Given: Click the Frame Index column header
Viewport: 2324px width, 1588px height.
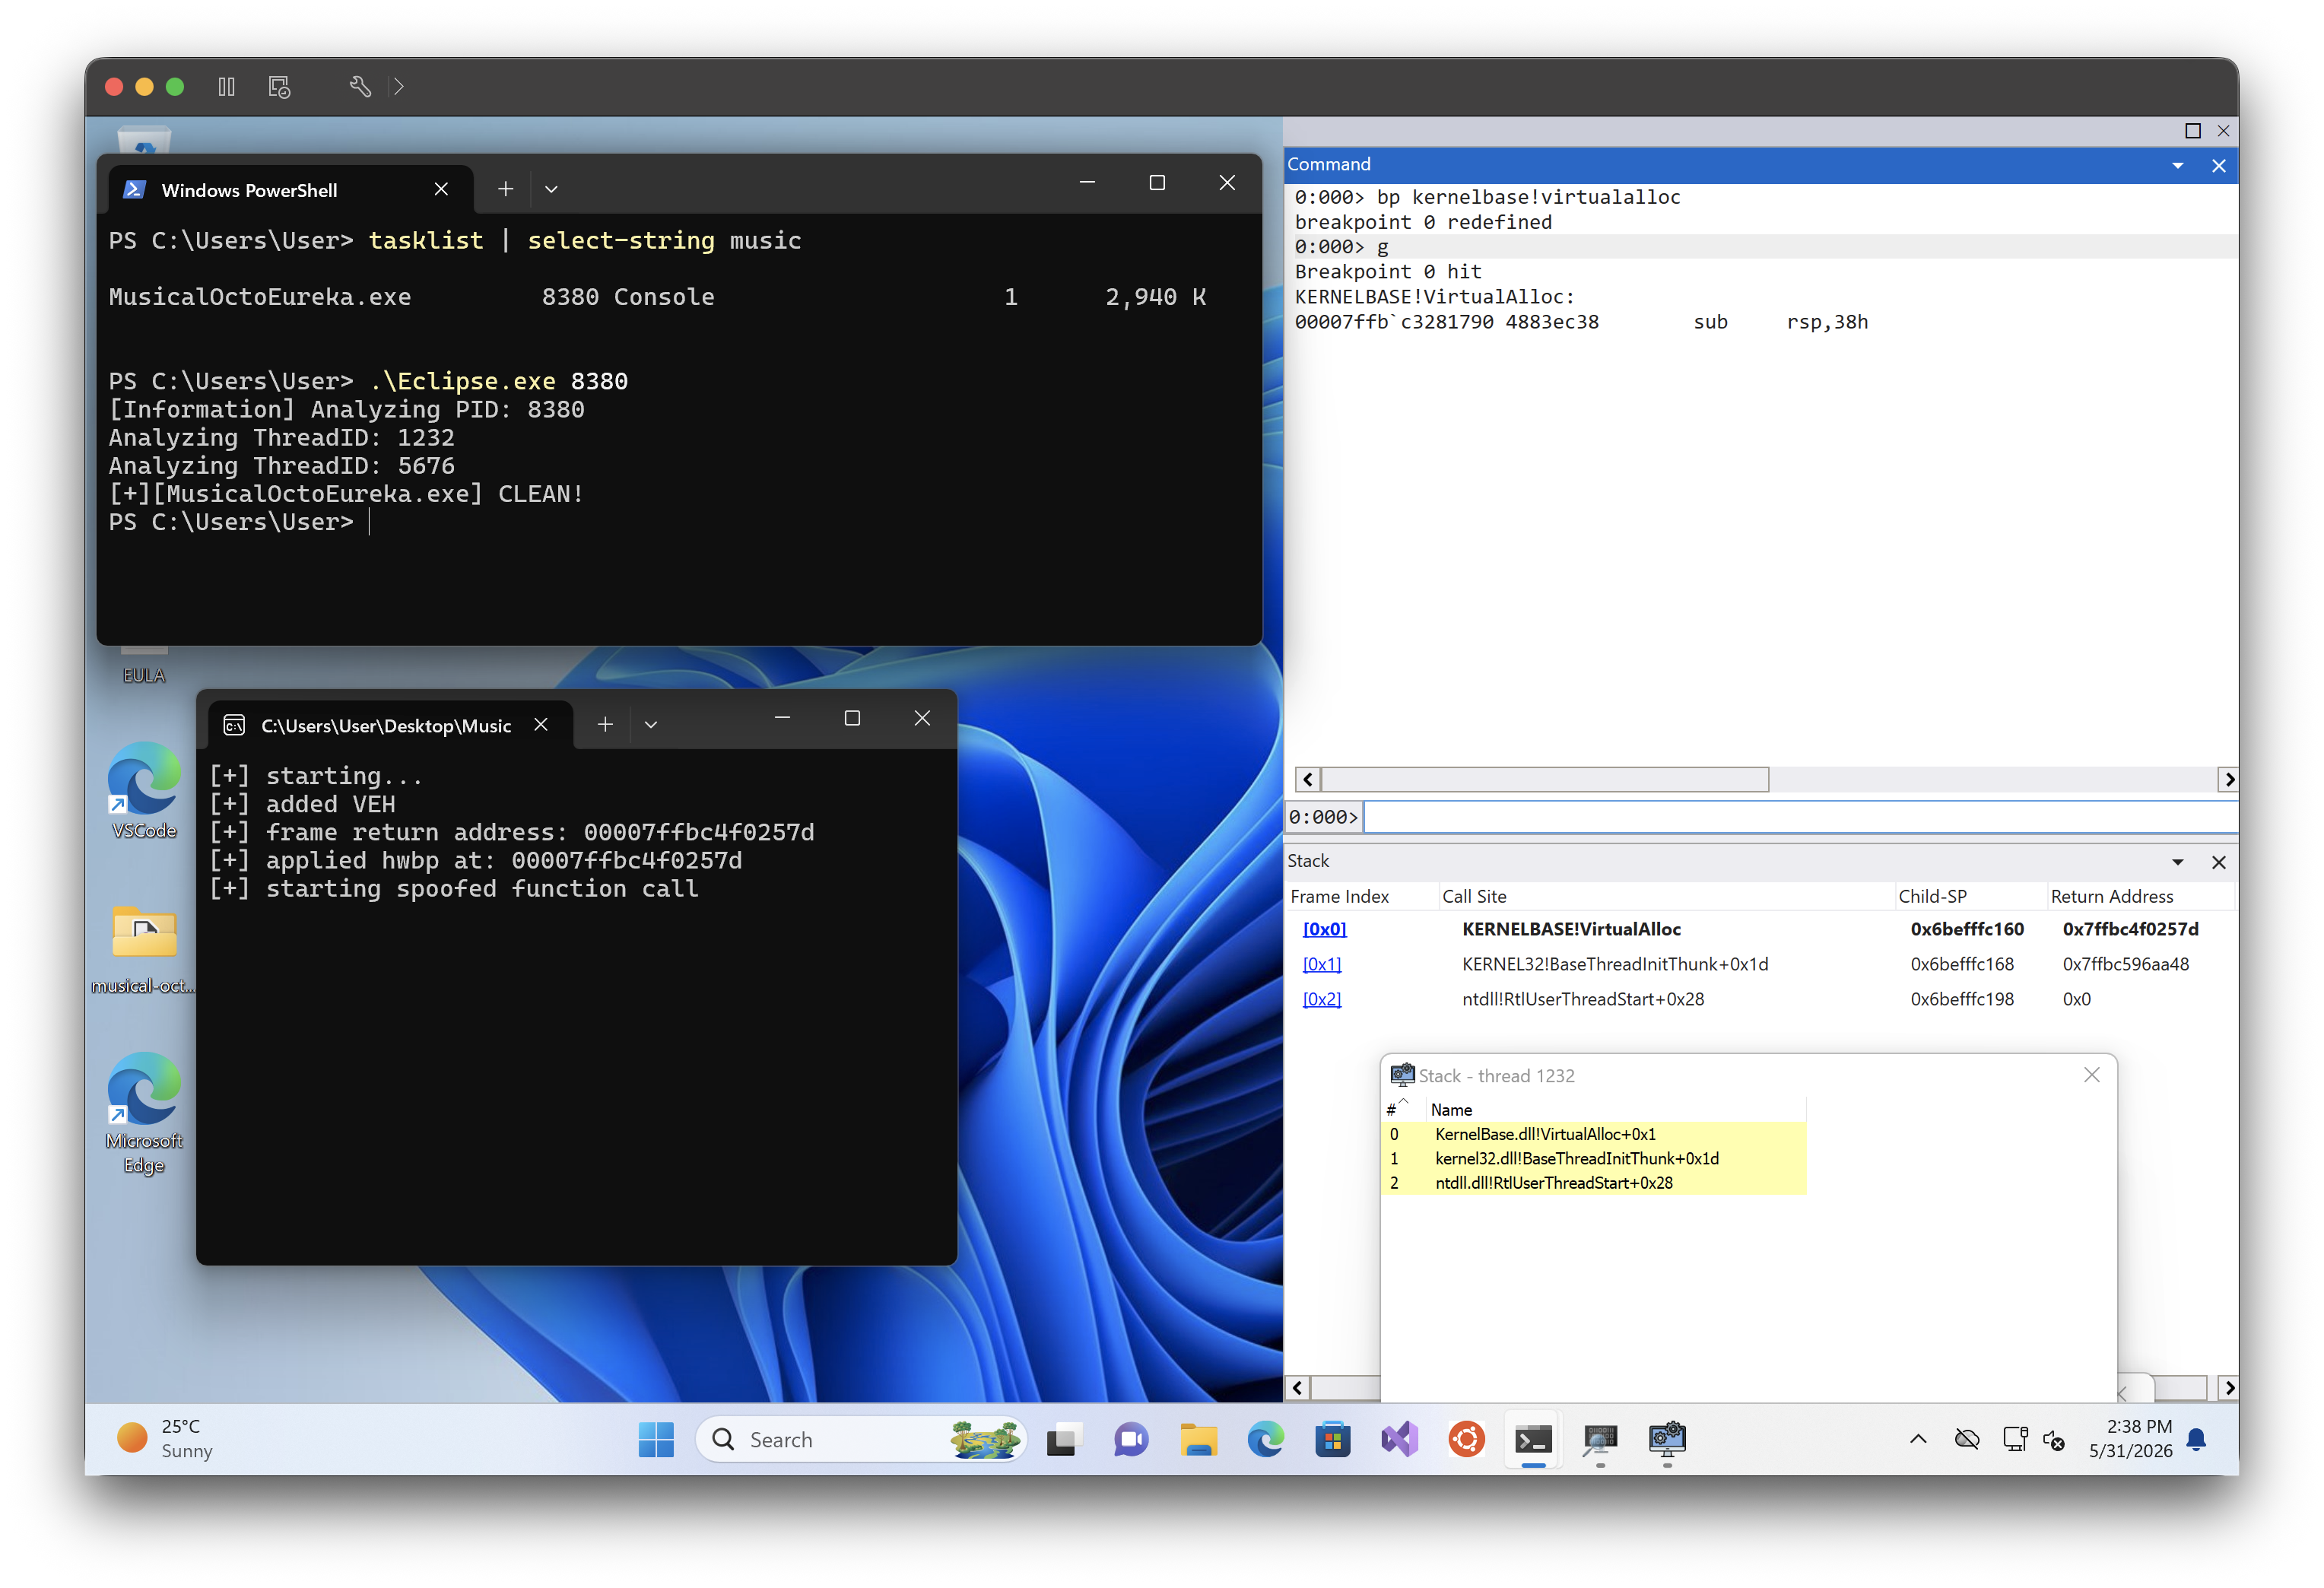Looking at the screenshot, I should click(x=1339, y=896).
